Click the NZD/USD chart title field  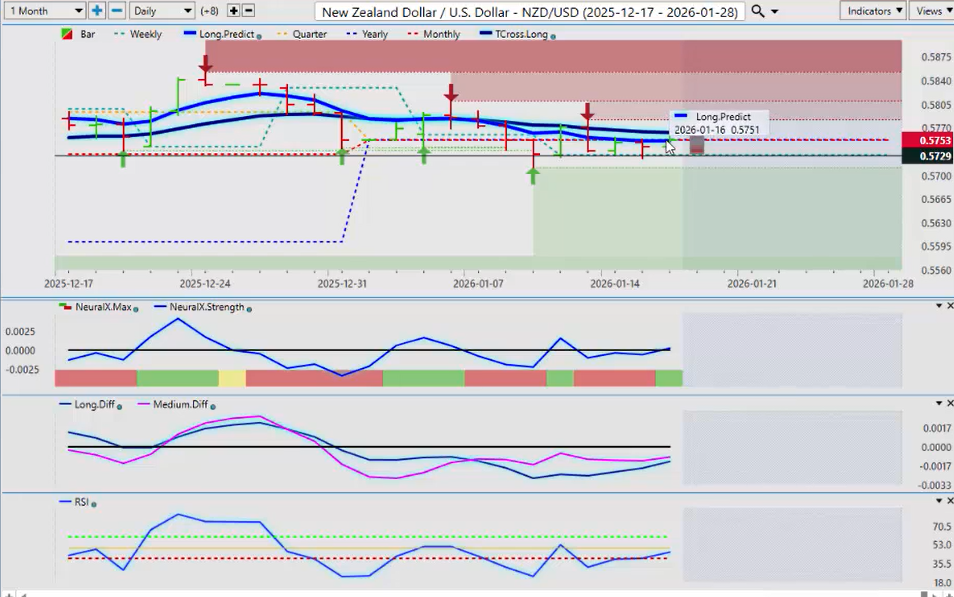tap(529, 10)
